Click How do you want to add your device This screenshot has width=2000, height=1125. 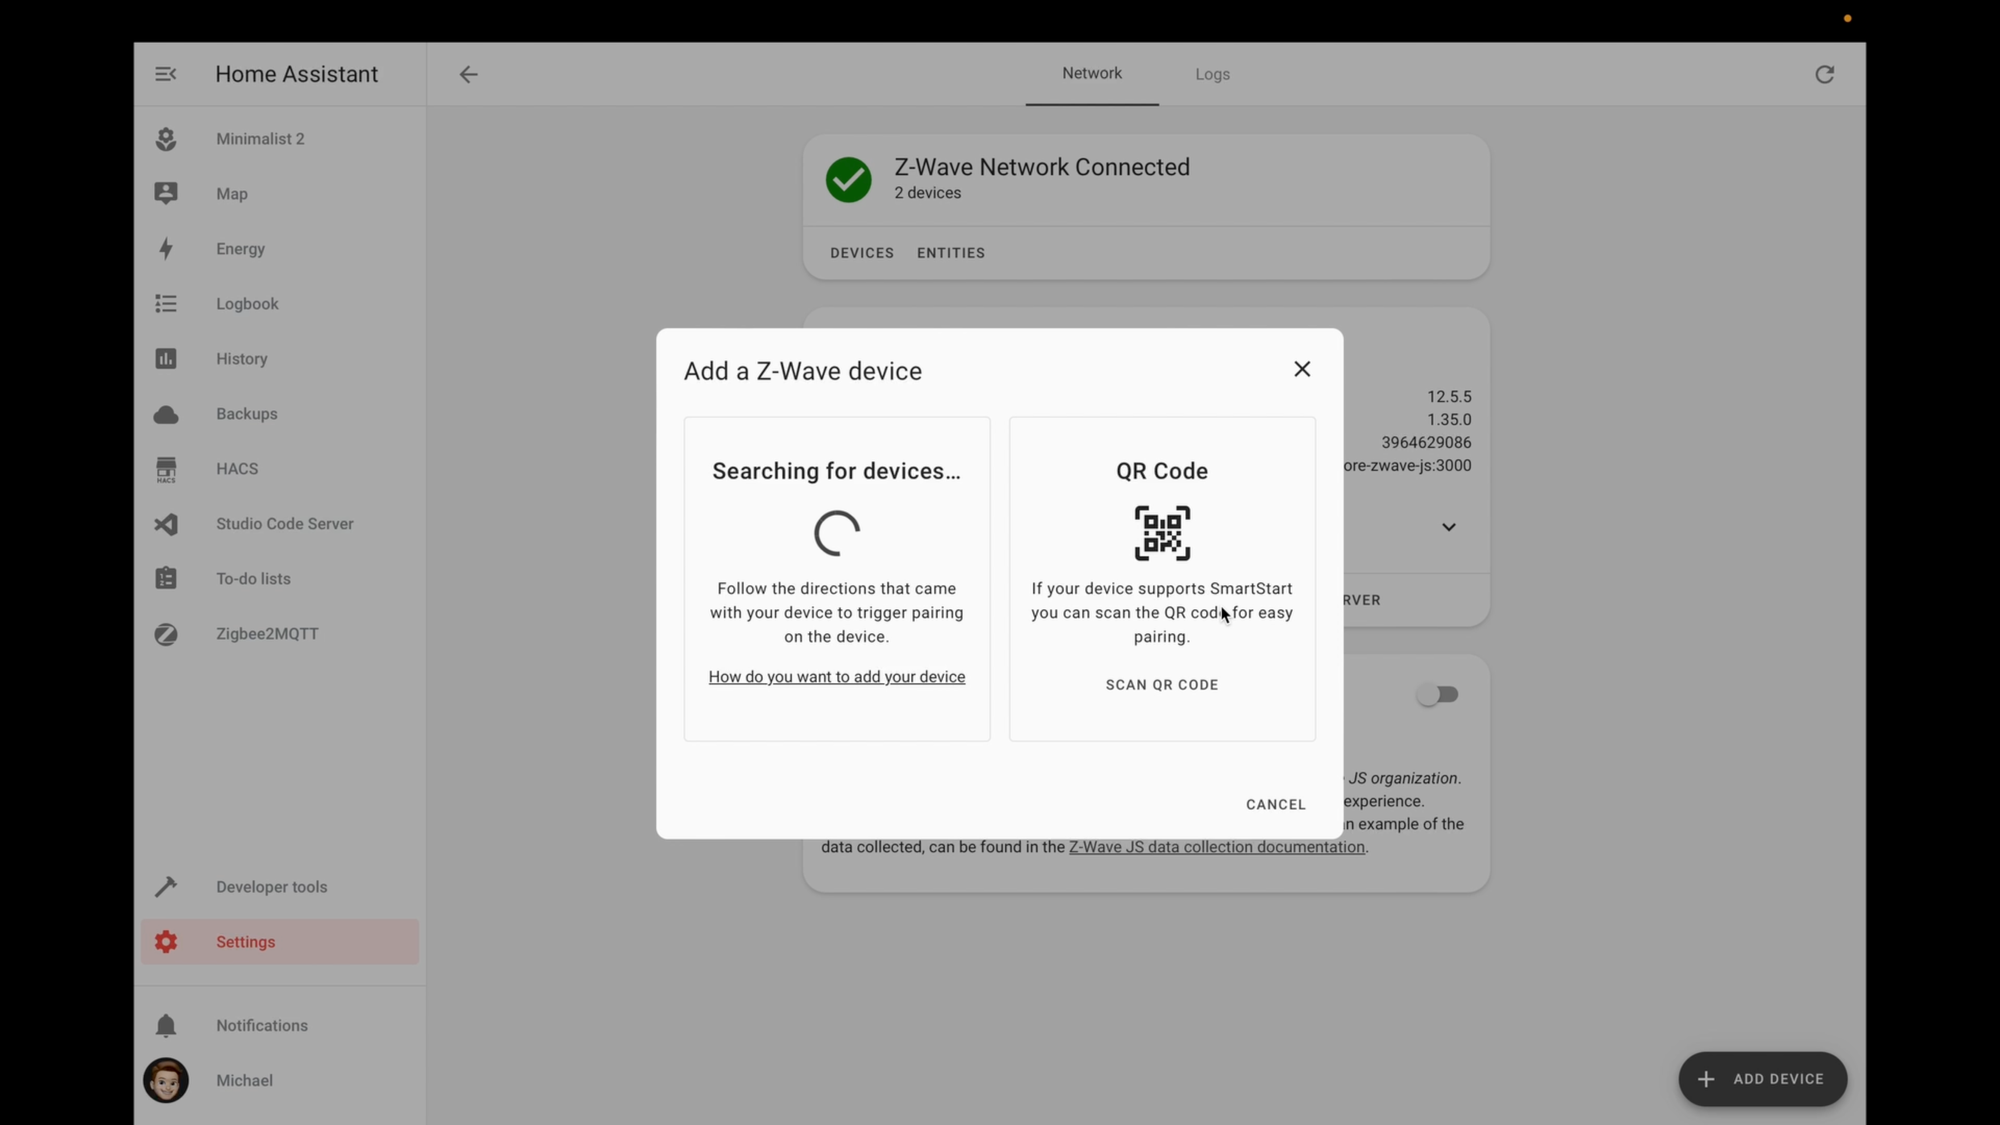[x=836, y=677]
